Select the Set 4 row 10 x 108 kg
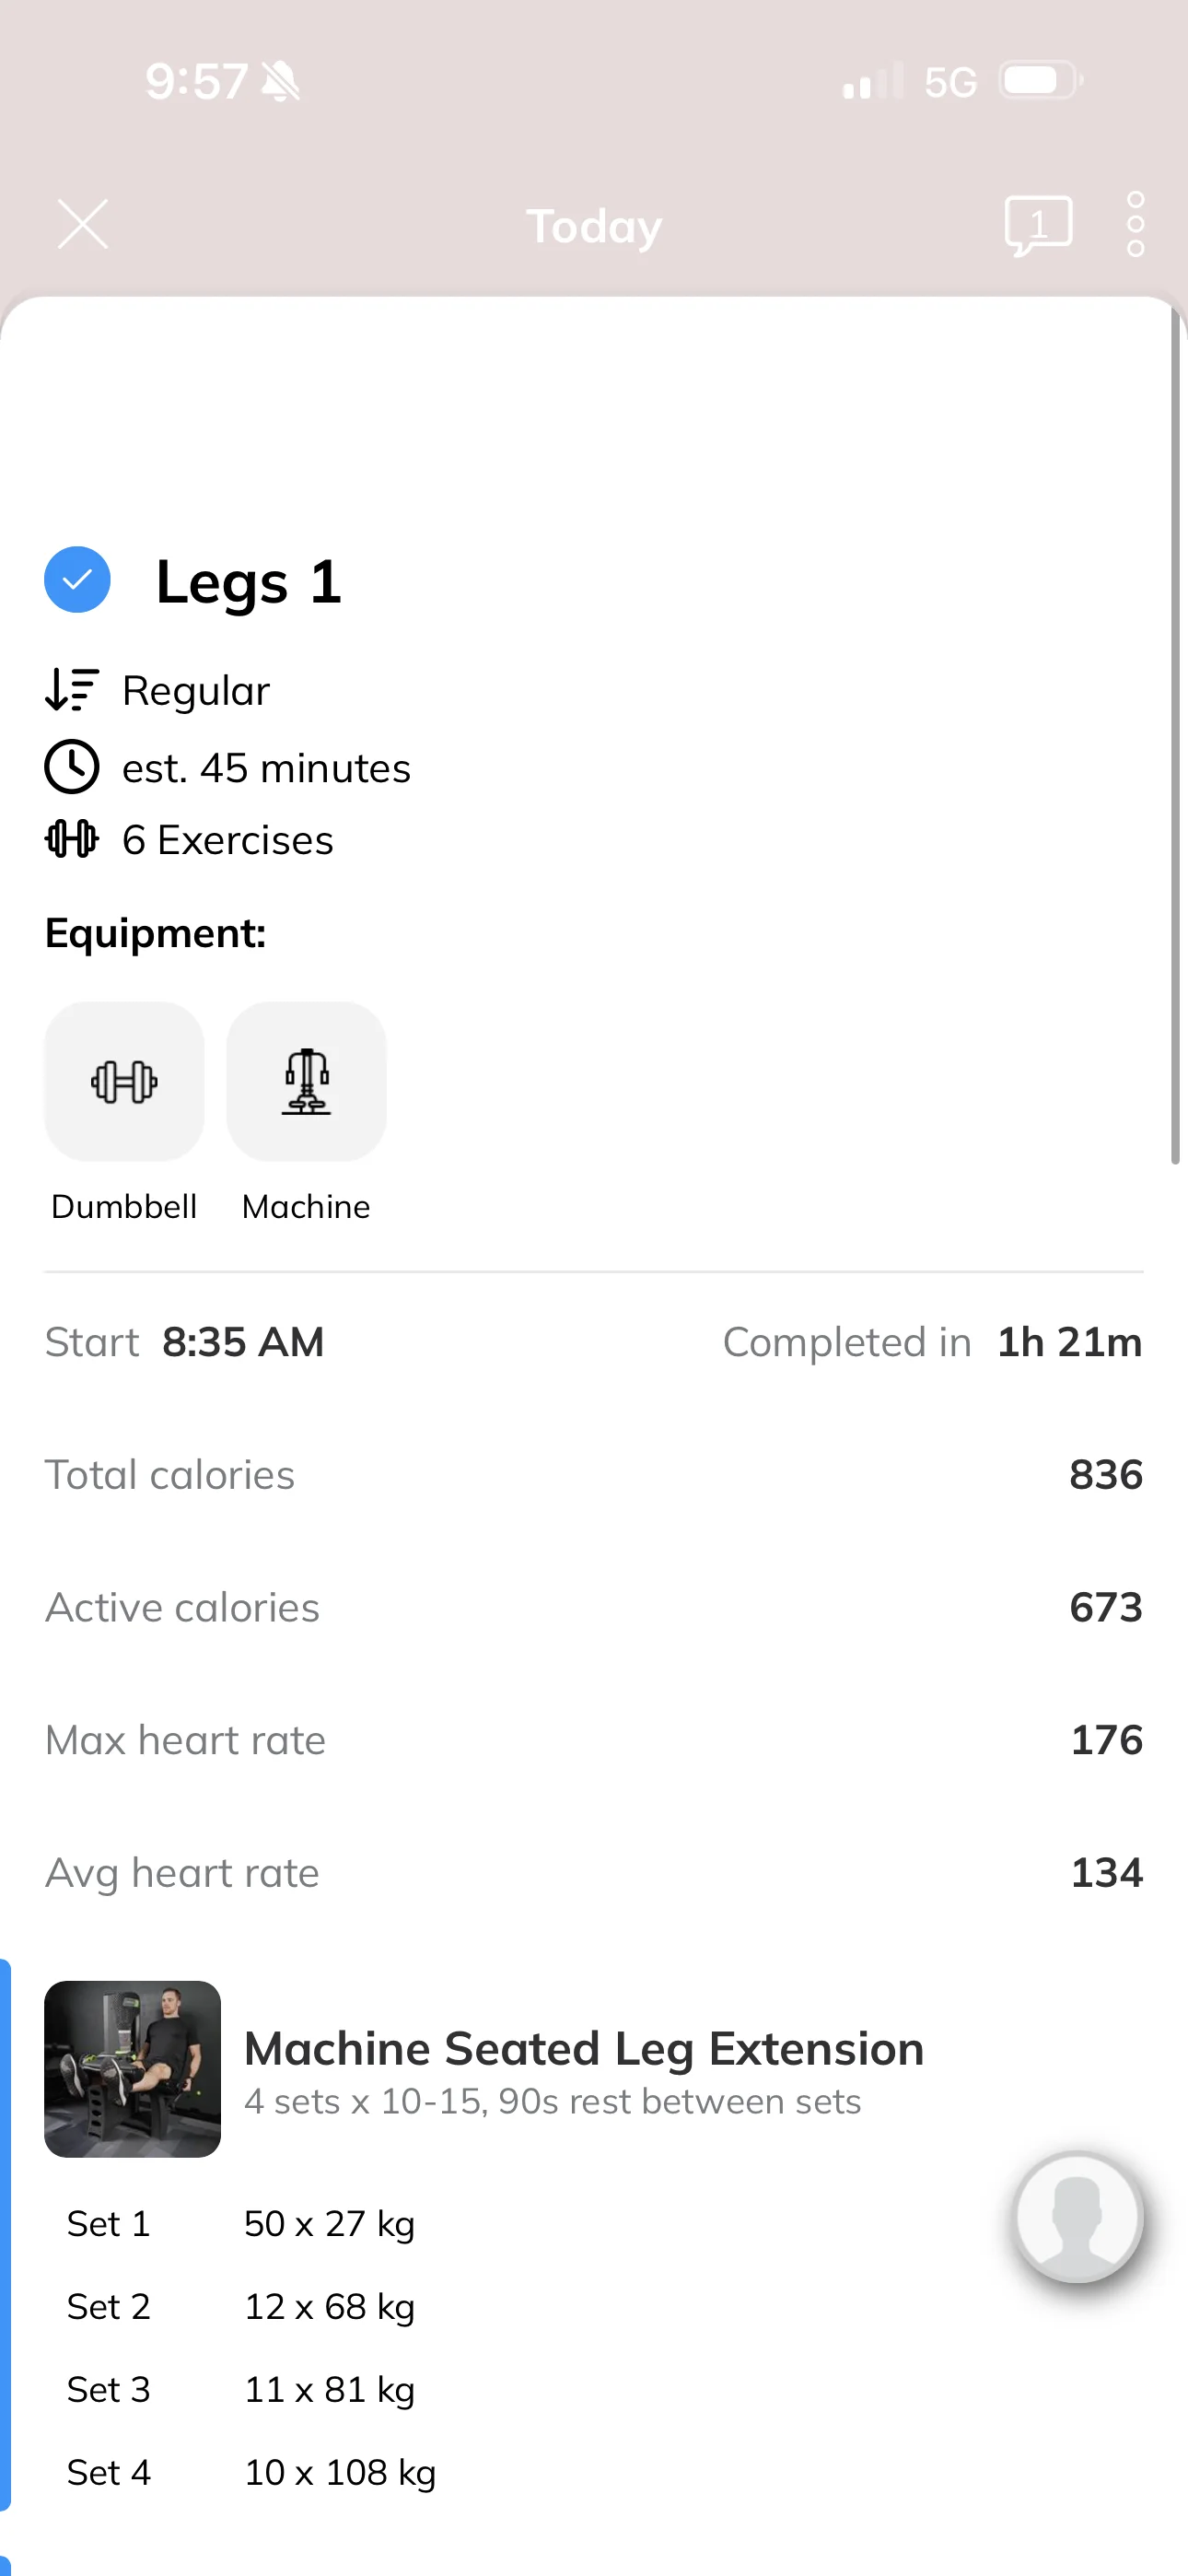 pyautogui.click(x=251, y=2472)
